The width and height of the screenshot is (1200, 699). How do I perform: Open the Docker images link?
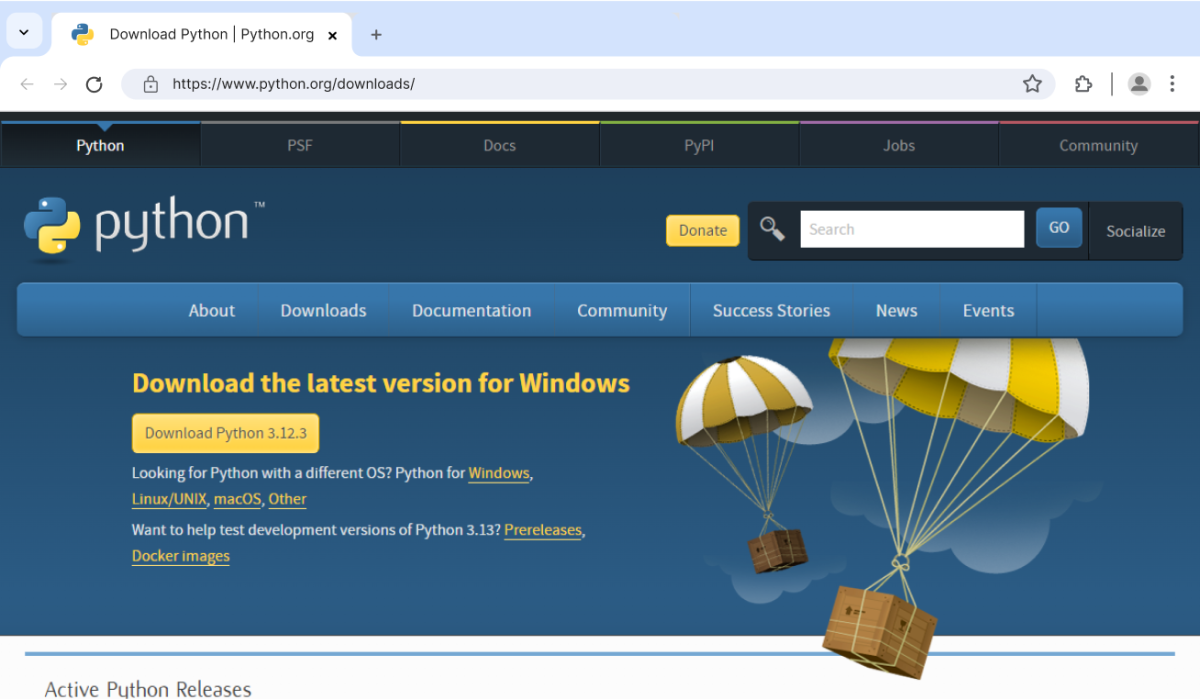click(180, 556)
